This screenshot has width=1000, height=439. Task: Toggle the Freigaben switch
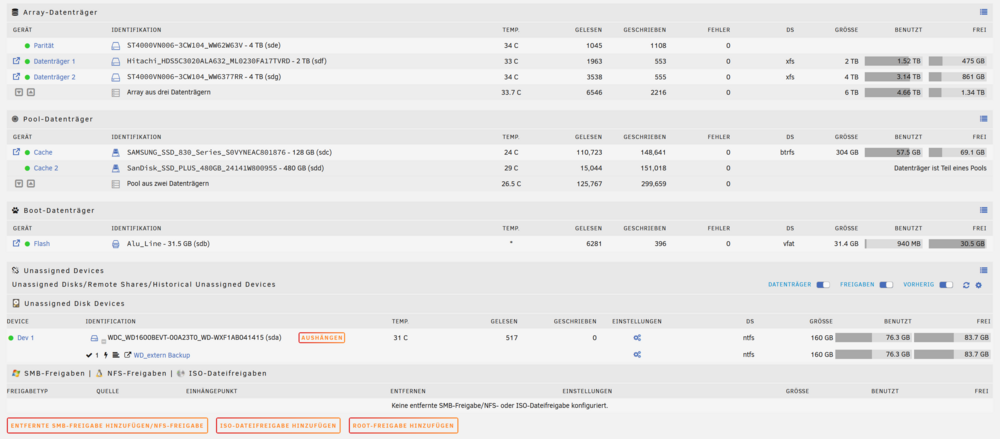pyautogui.click(x=886, y=285)
